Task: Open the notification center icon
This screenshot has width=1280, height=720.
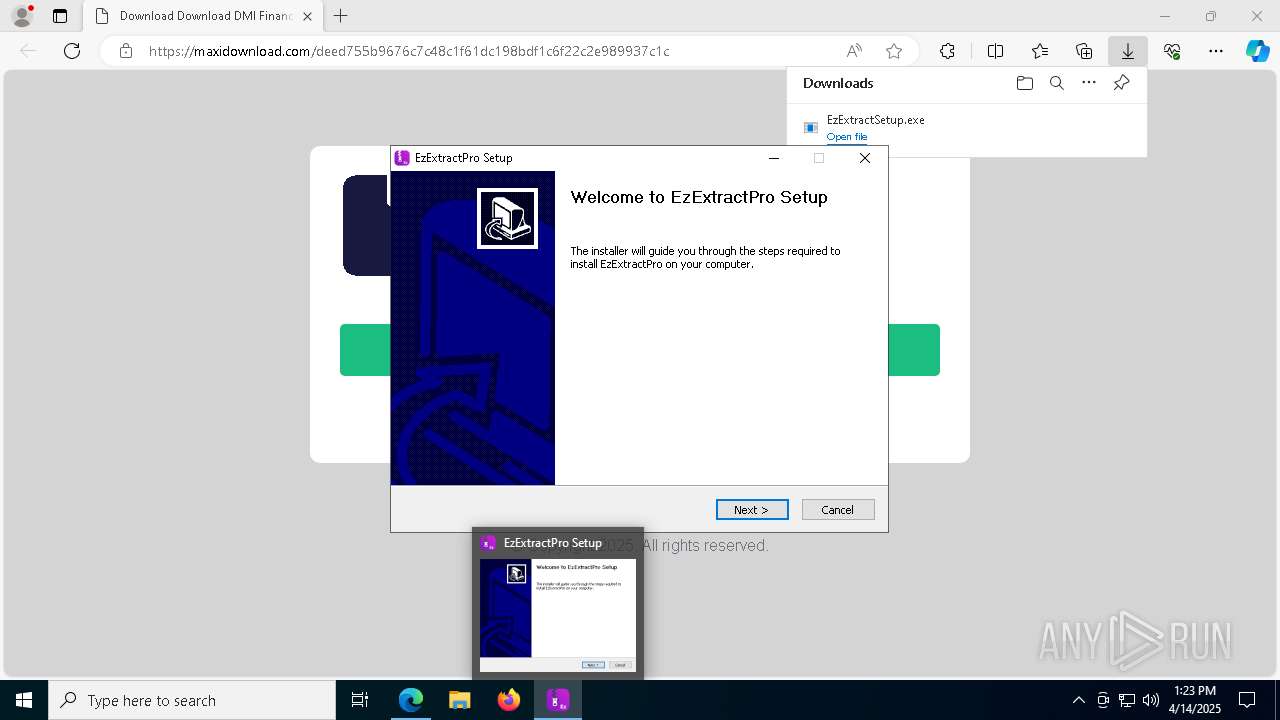Action: [1247, 700]
